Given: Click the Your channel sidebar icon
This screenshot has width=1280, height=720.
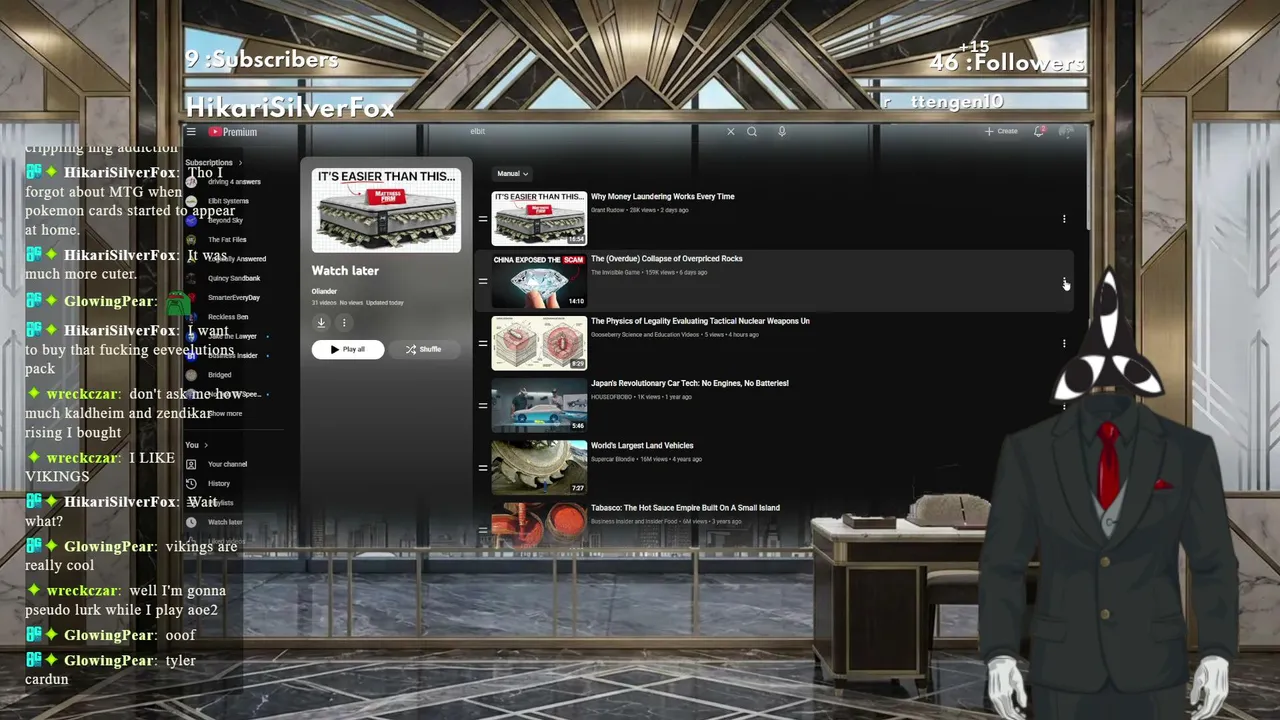Looking at the screenshot, I should coord(191,464).
